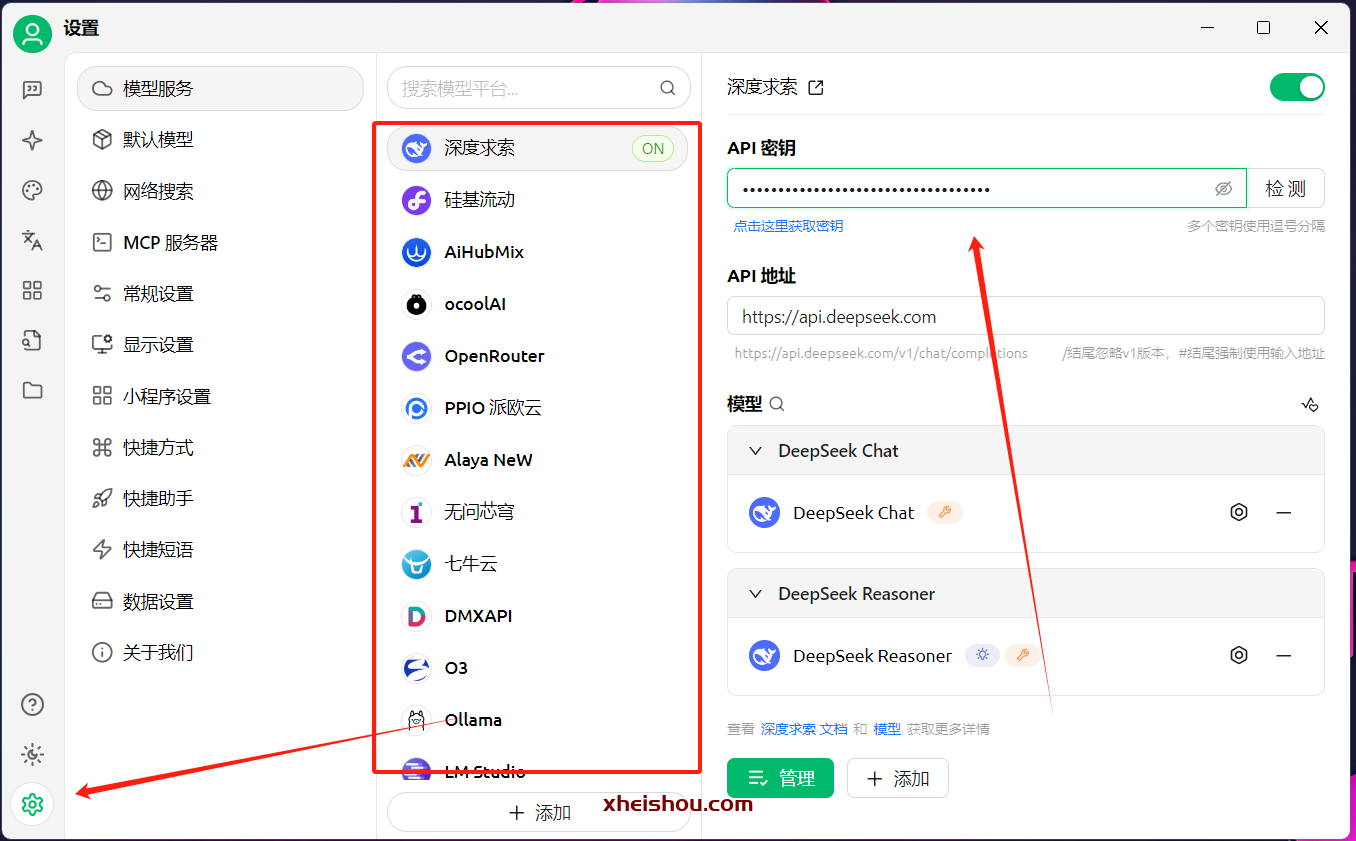Open the 模型 link in footer text

pyautogui.click(x=887, y=729)
